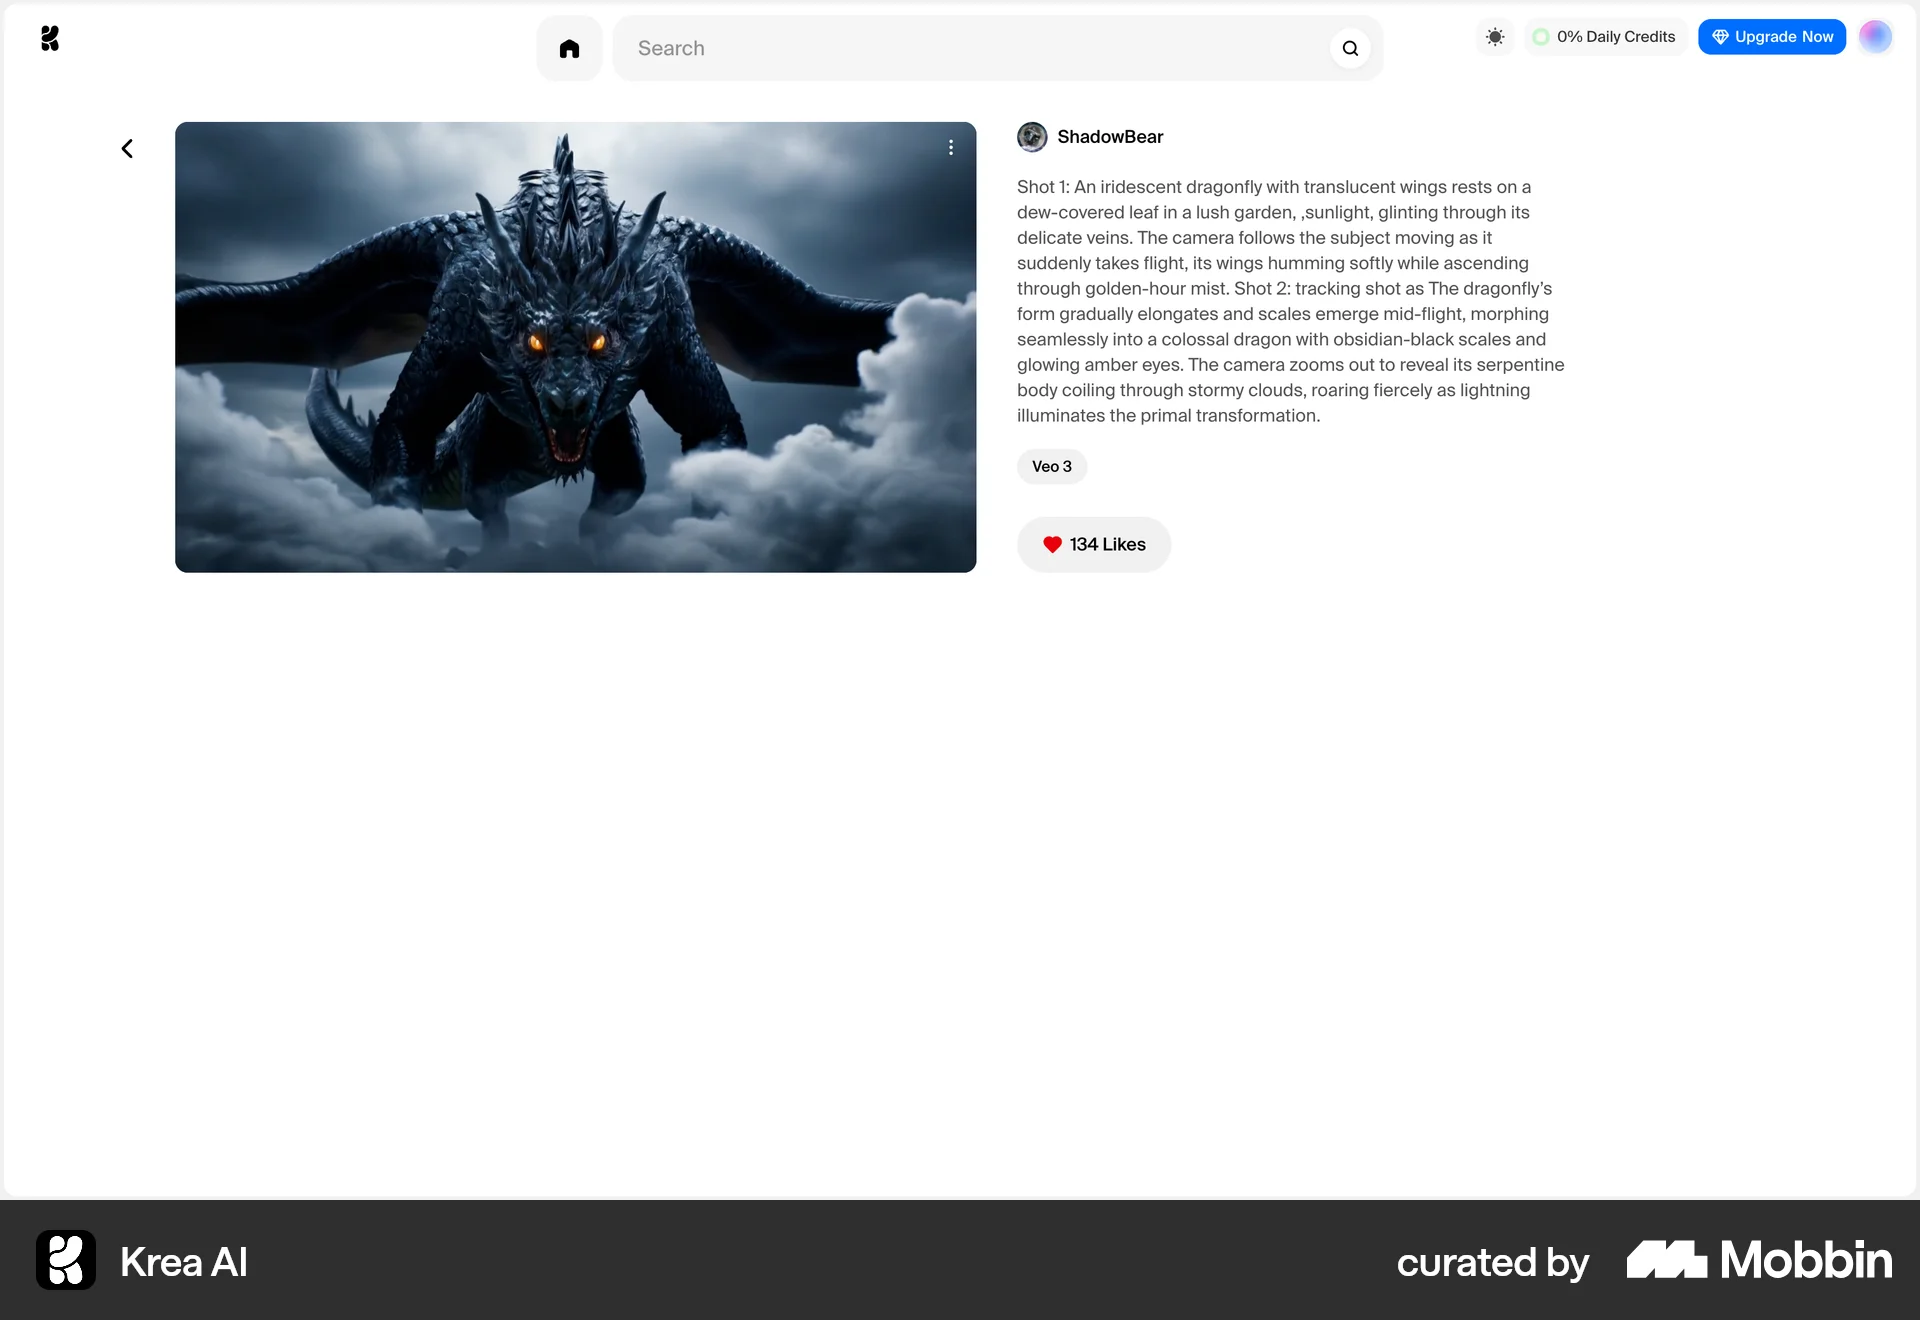Open your account avatar in the top-right
This screenshot has height=1320, width=1920.
[1876, 37]
